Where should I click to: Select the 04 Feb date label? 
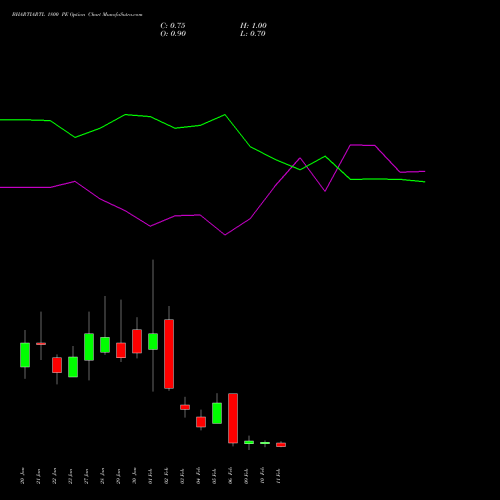click(198, 476)
